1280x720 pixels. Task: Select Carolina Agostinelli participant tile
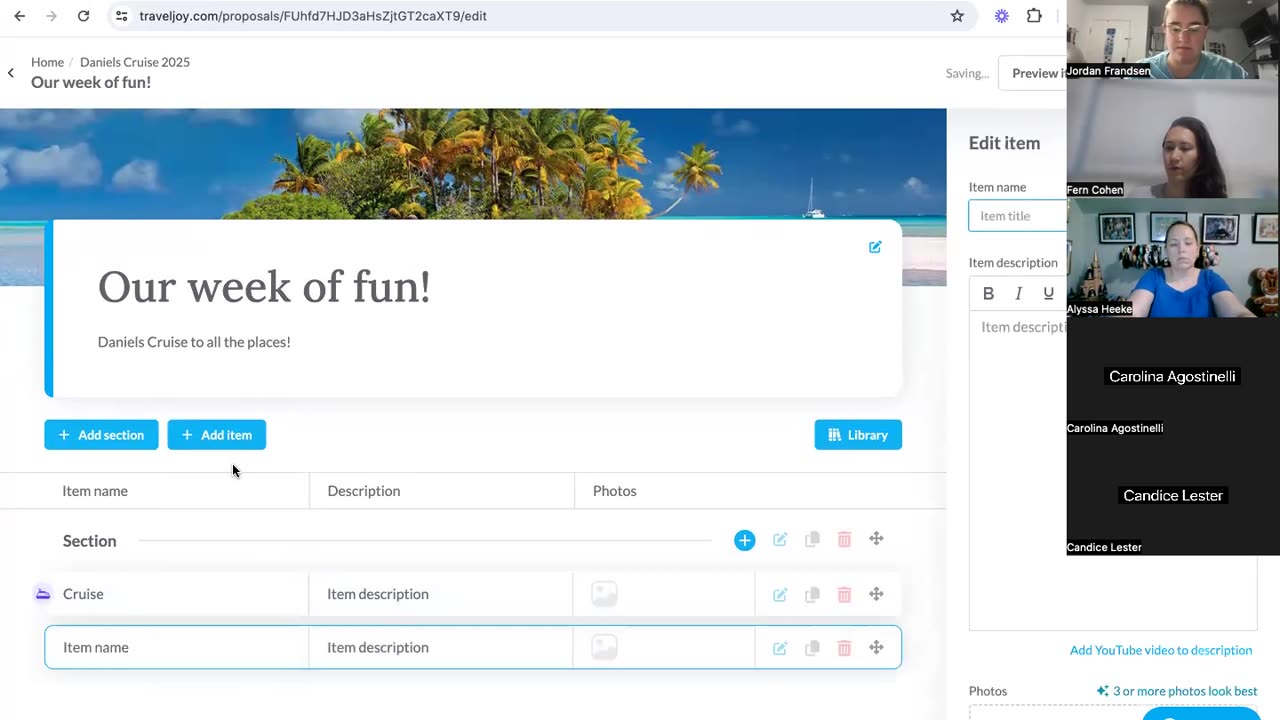pyautogui.click(x=1173, y=377)
